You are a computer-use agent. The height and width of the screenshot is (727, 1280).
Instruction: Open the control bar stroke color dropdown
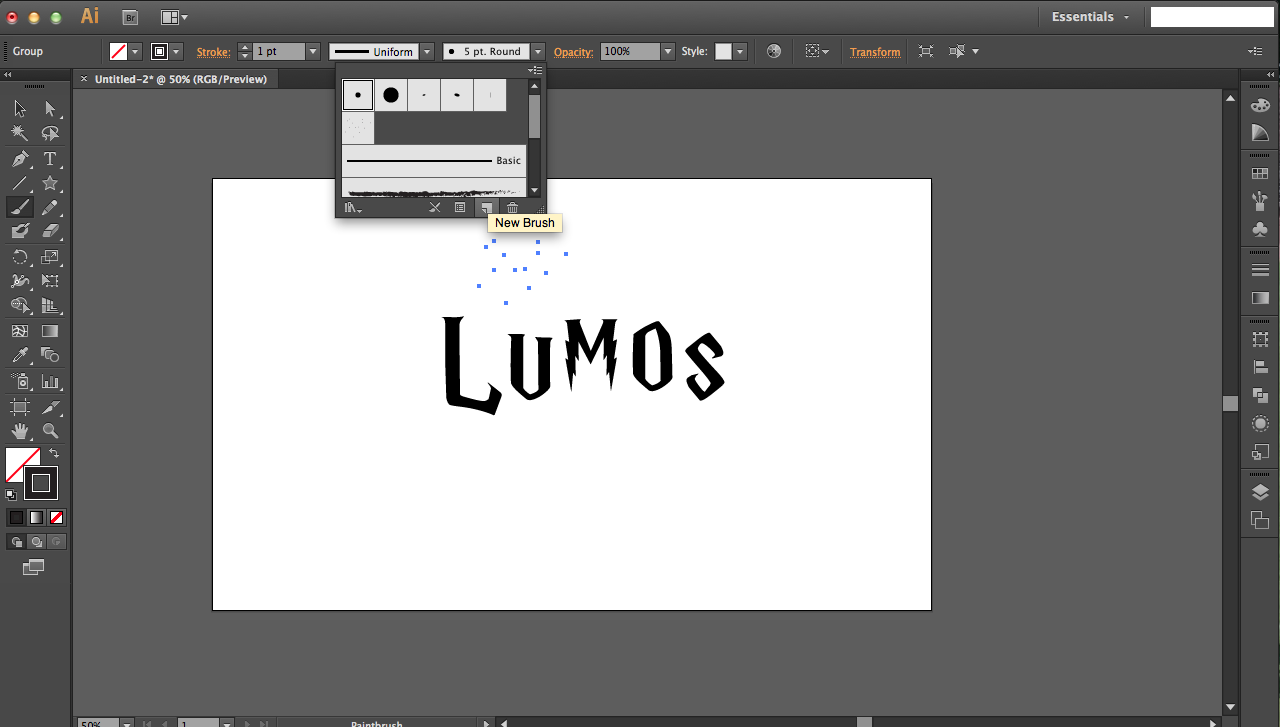(176, 51)
